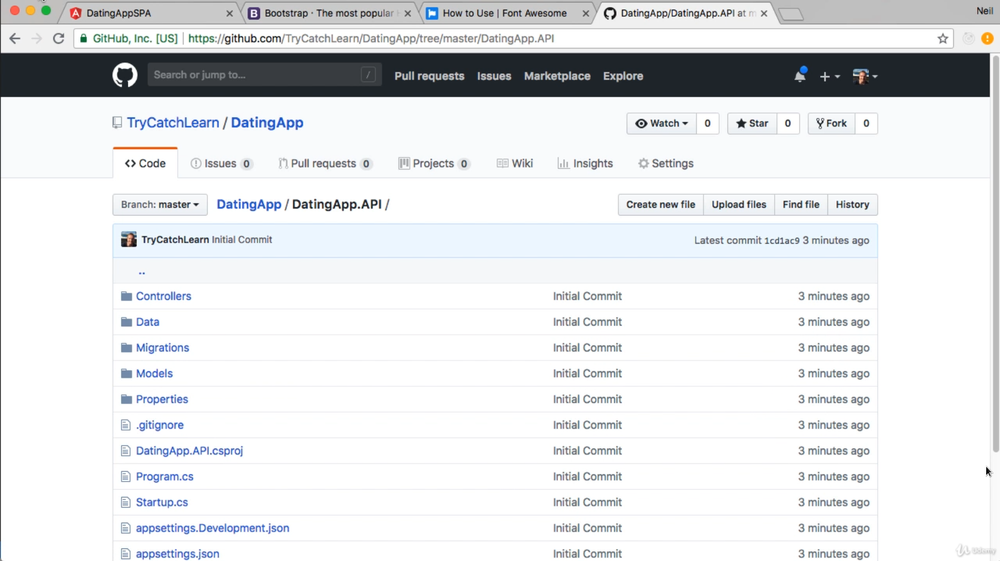Click the browser back arrow
The height and width of the screenshot is (561, 1000).
coord(15,38)
